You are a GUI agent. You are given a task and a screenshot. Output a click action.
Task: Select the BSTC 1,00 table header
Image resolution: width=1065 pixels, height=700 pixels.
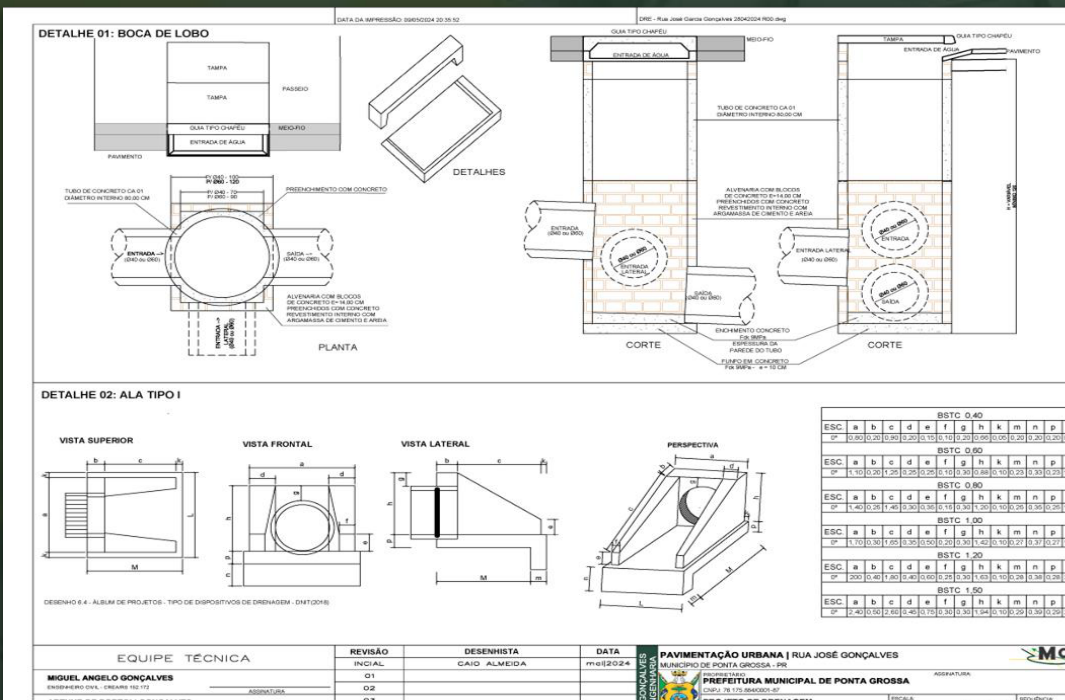click(959, 520)
